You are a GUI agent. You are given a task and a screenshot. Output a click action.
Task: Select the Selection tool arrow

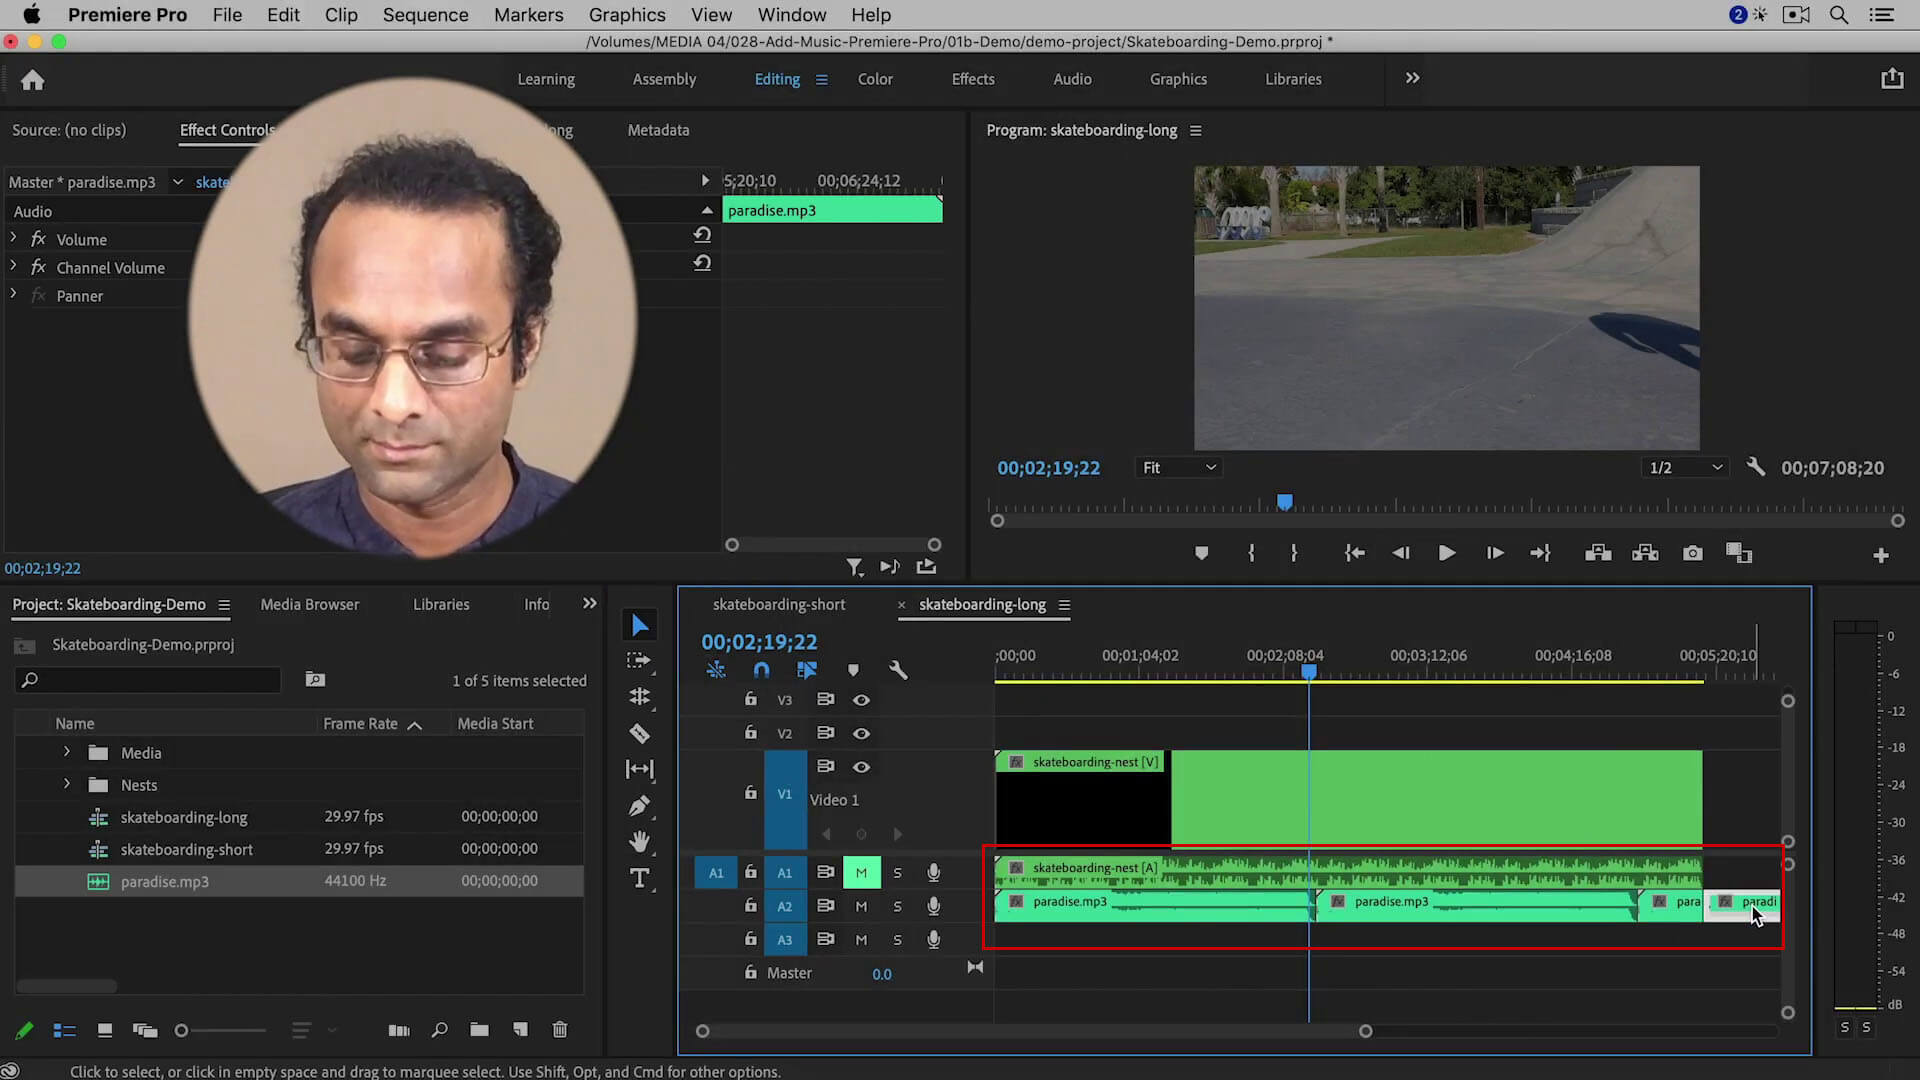(x=640, y=625)
